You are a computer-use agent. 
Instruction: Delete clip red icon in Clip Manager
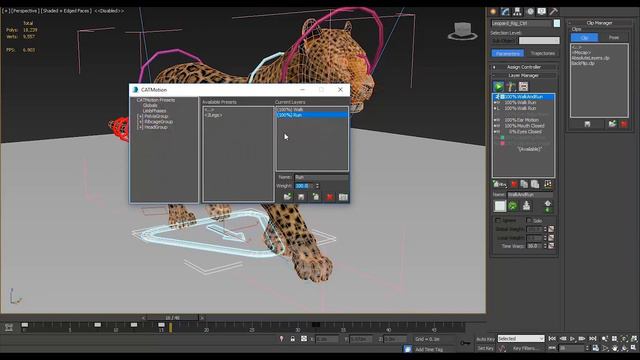tap(624, 124)
